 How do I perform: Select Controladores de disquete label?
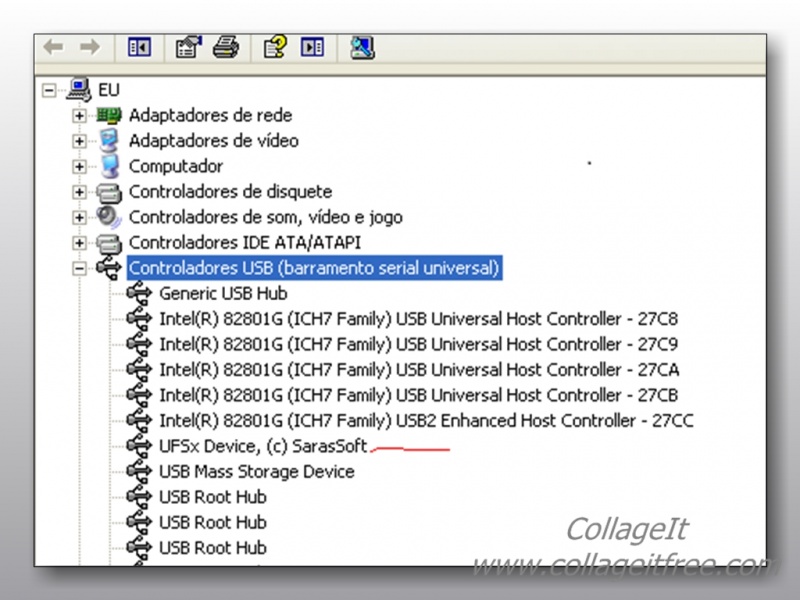pos(230,192)
